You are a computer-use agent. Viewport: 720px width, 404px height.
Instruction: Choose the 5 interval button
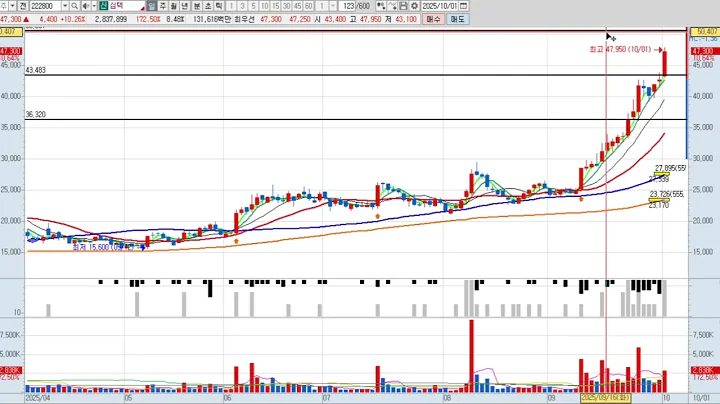(253, 6)
